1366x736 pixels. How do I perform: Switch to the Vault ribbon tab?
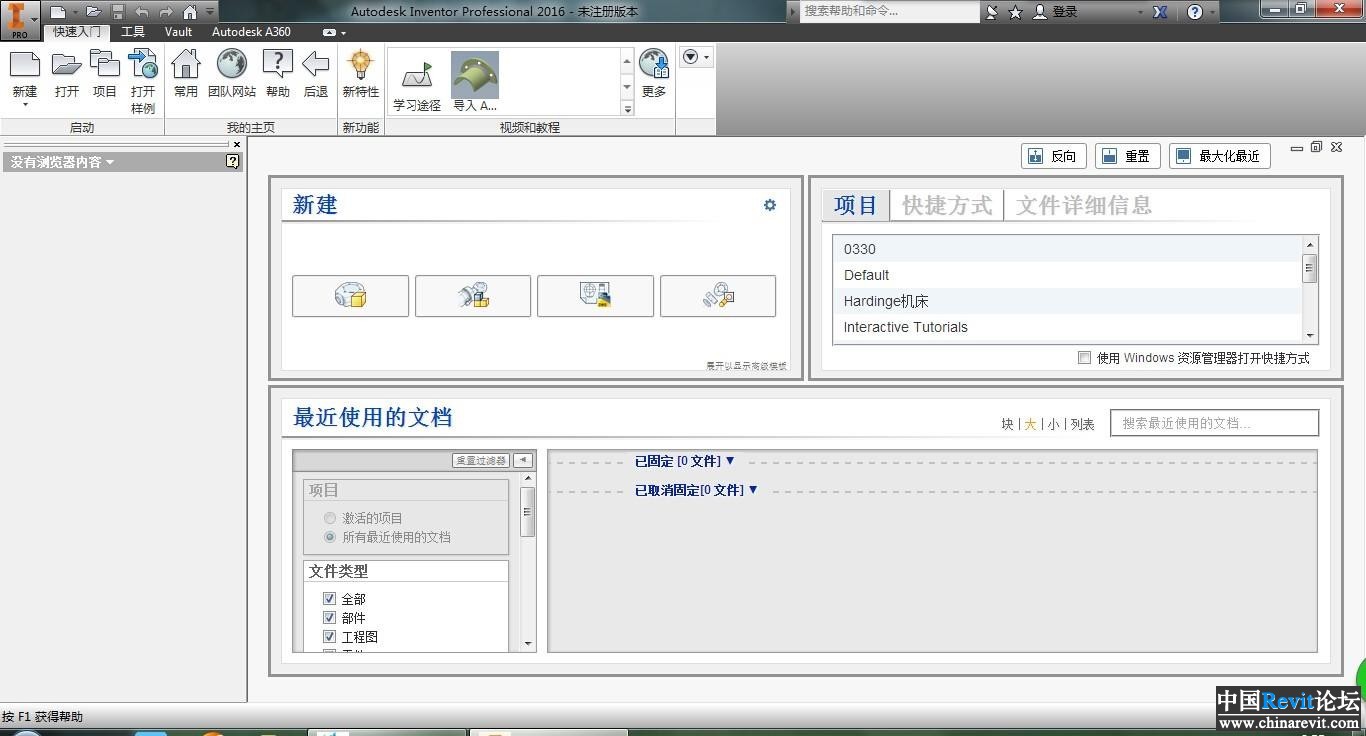coord(178,32)
